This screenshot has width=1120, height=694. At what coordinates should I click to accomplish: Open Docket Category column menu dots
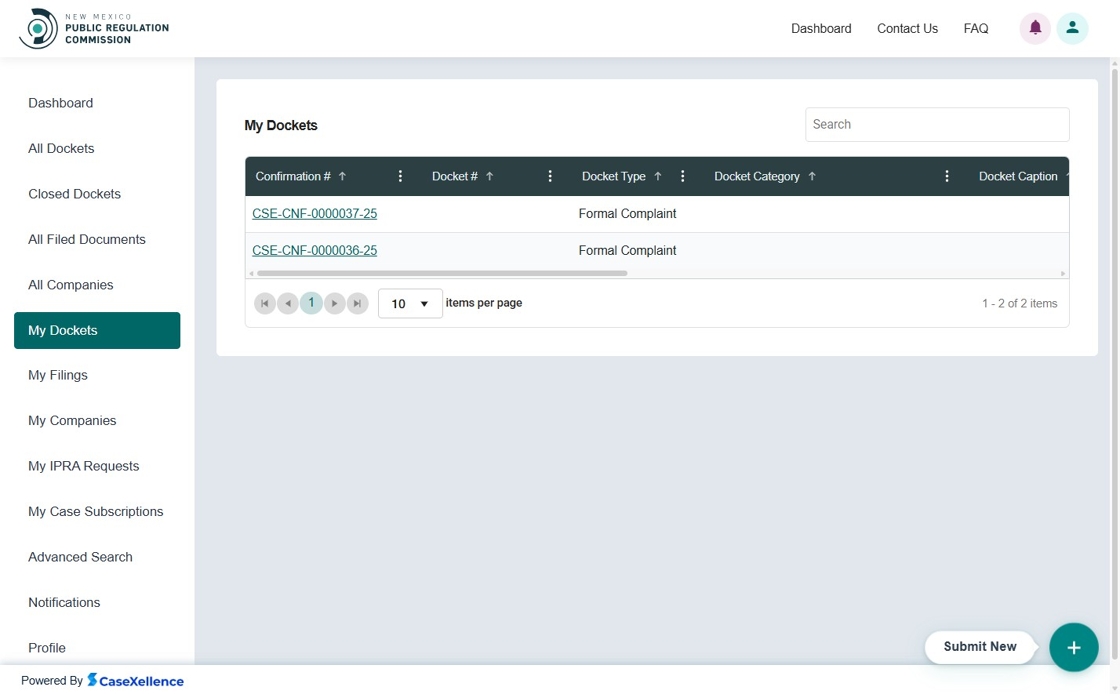[946, 176]
